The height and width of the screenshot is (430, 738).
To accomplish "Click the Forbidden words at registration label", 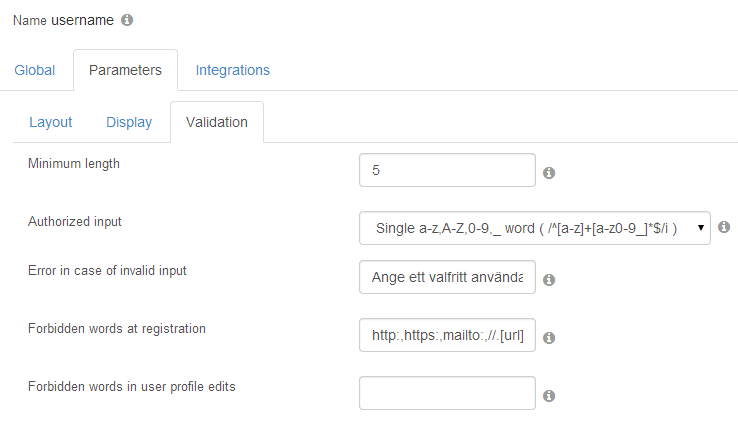I will pos(117,328).
